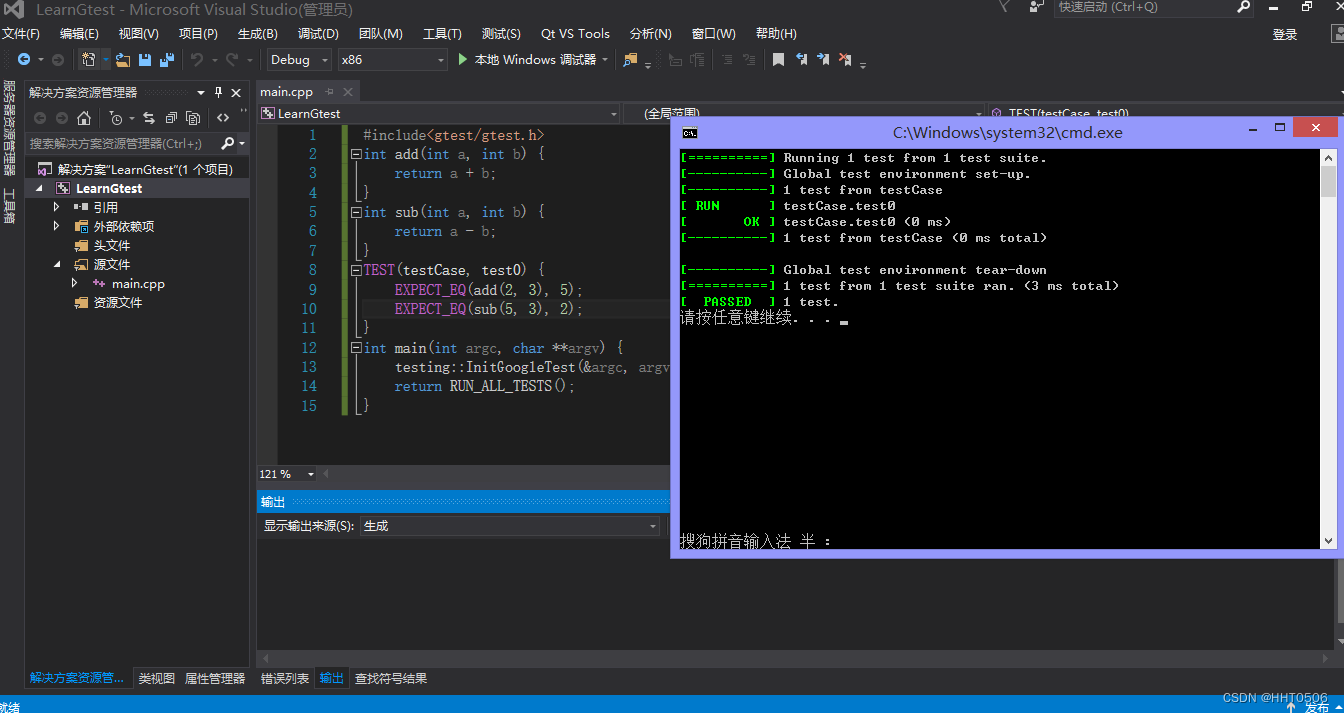Click the new project icon
Viewport: 1344px width, 713px height.
89,60
